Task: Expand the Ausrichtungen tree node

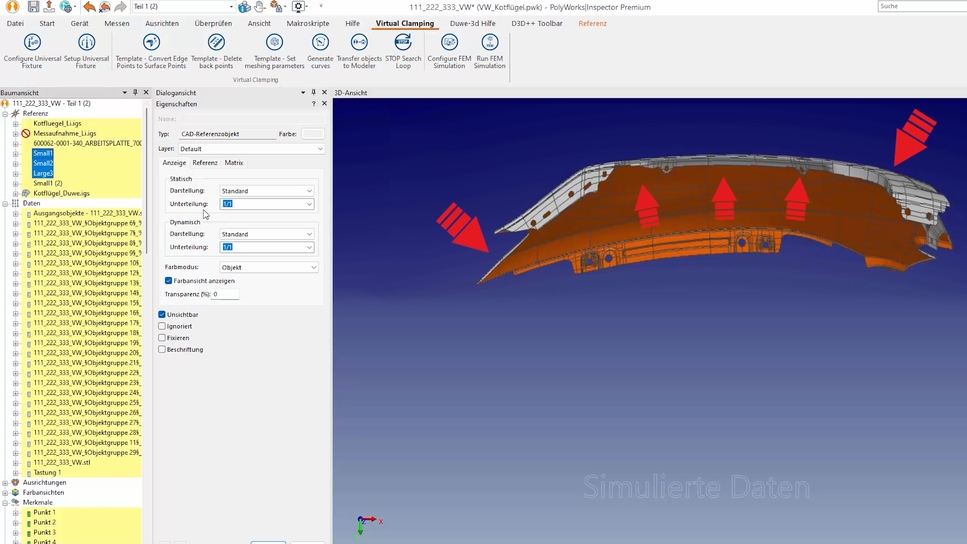Action: tap(5, 483)
